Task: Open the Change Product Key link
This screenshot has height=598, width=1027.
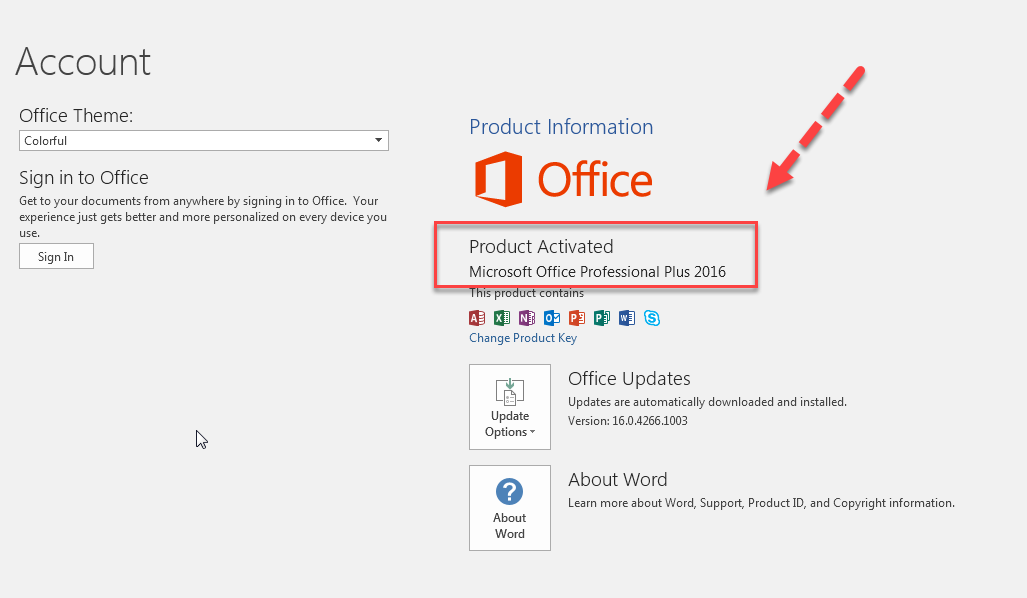Action: pos(523,338)
